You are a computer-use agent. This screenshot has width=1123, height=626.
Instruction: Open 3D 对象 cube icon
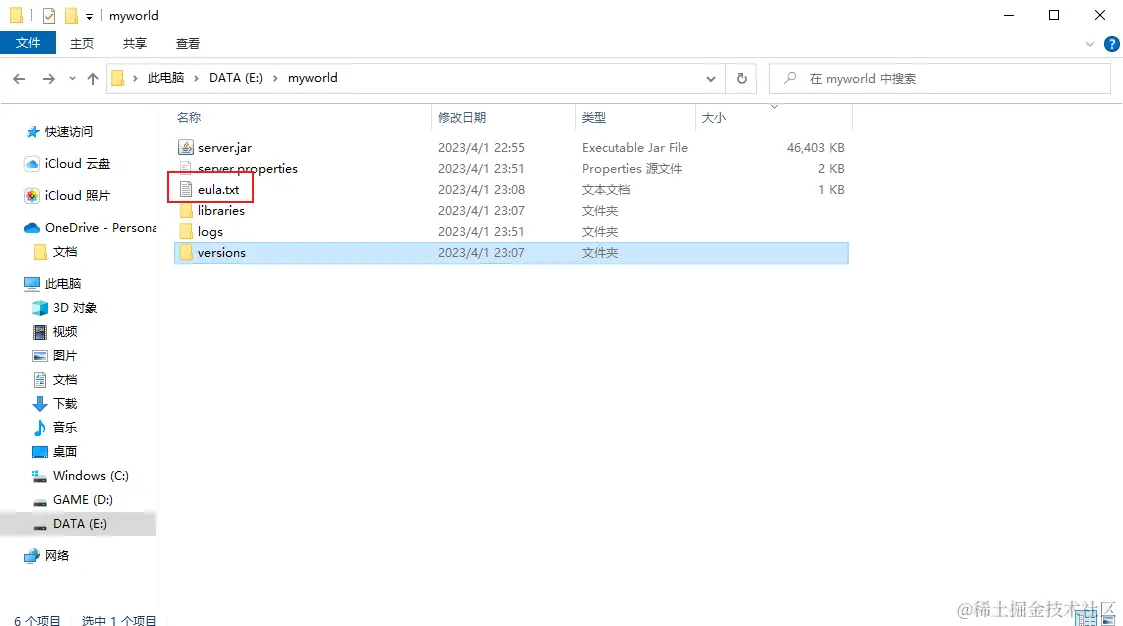coord(40,308)
